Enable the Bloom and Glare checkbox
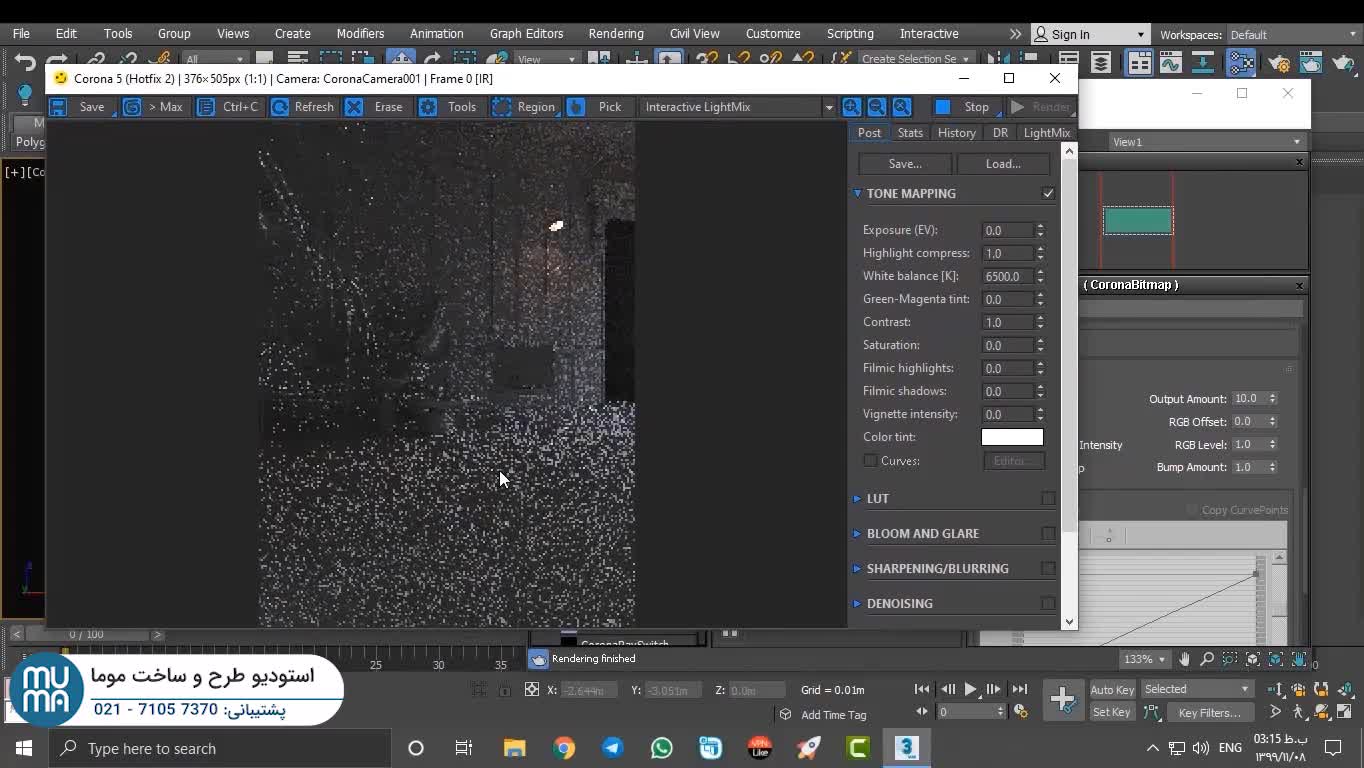 1048,534
